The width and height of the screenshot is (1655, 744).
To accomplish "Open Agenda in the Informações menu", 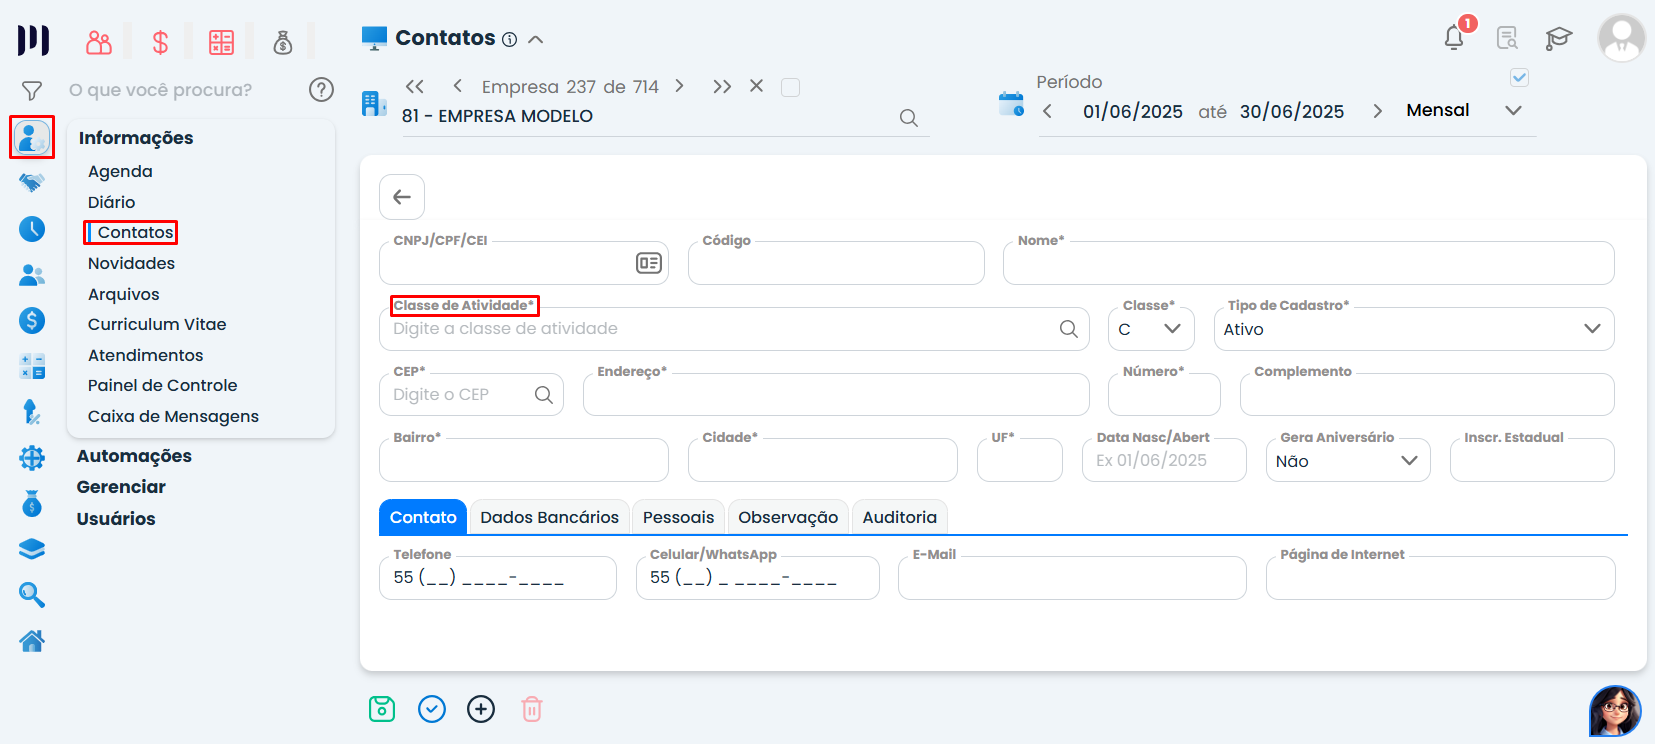I will click(x=120, y=171).
